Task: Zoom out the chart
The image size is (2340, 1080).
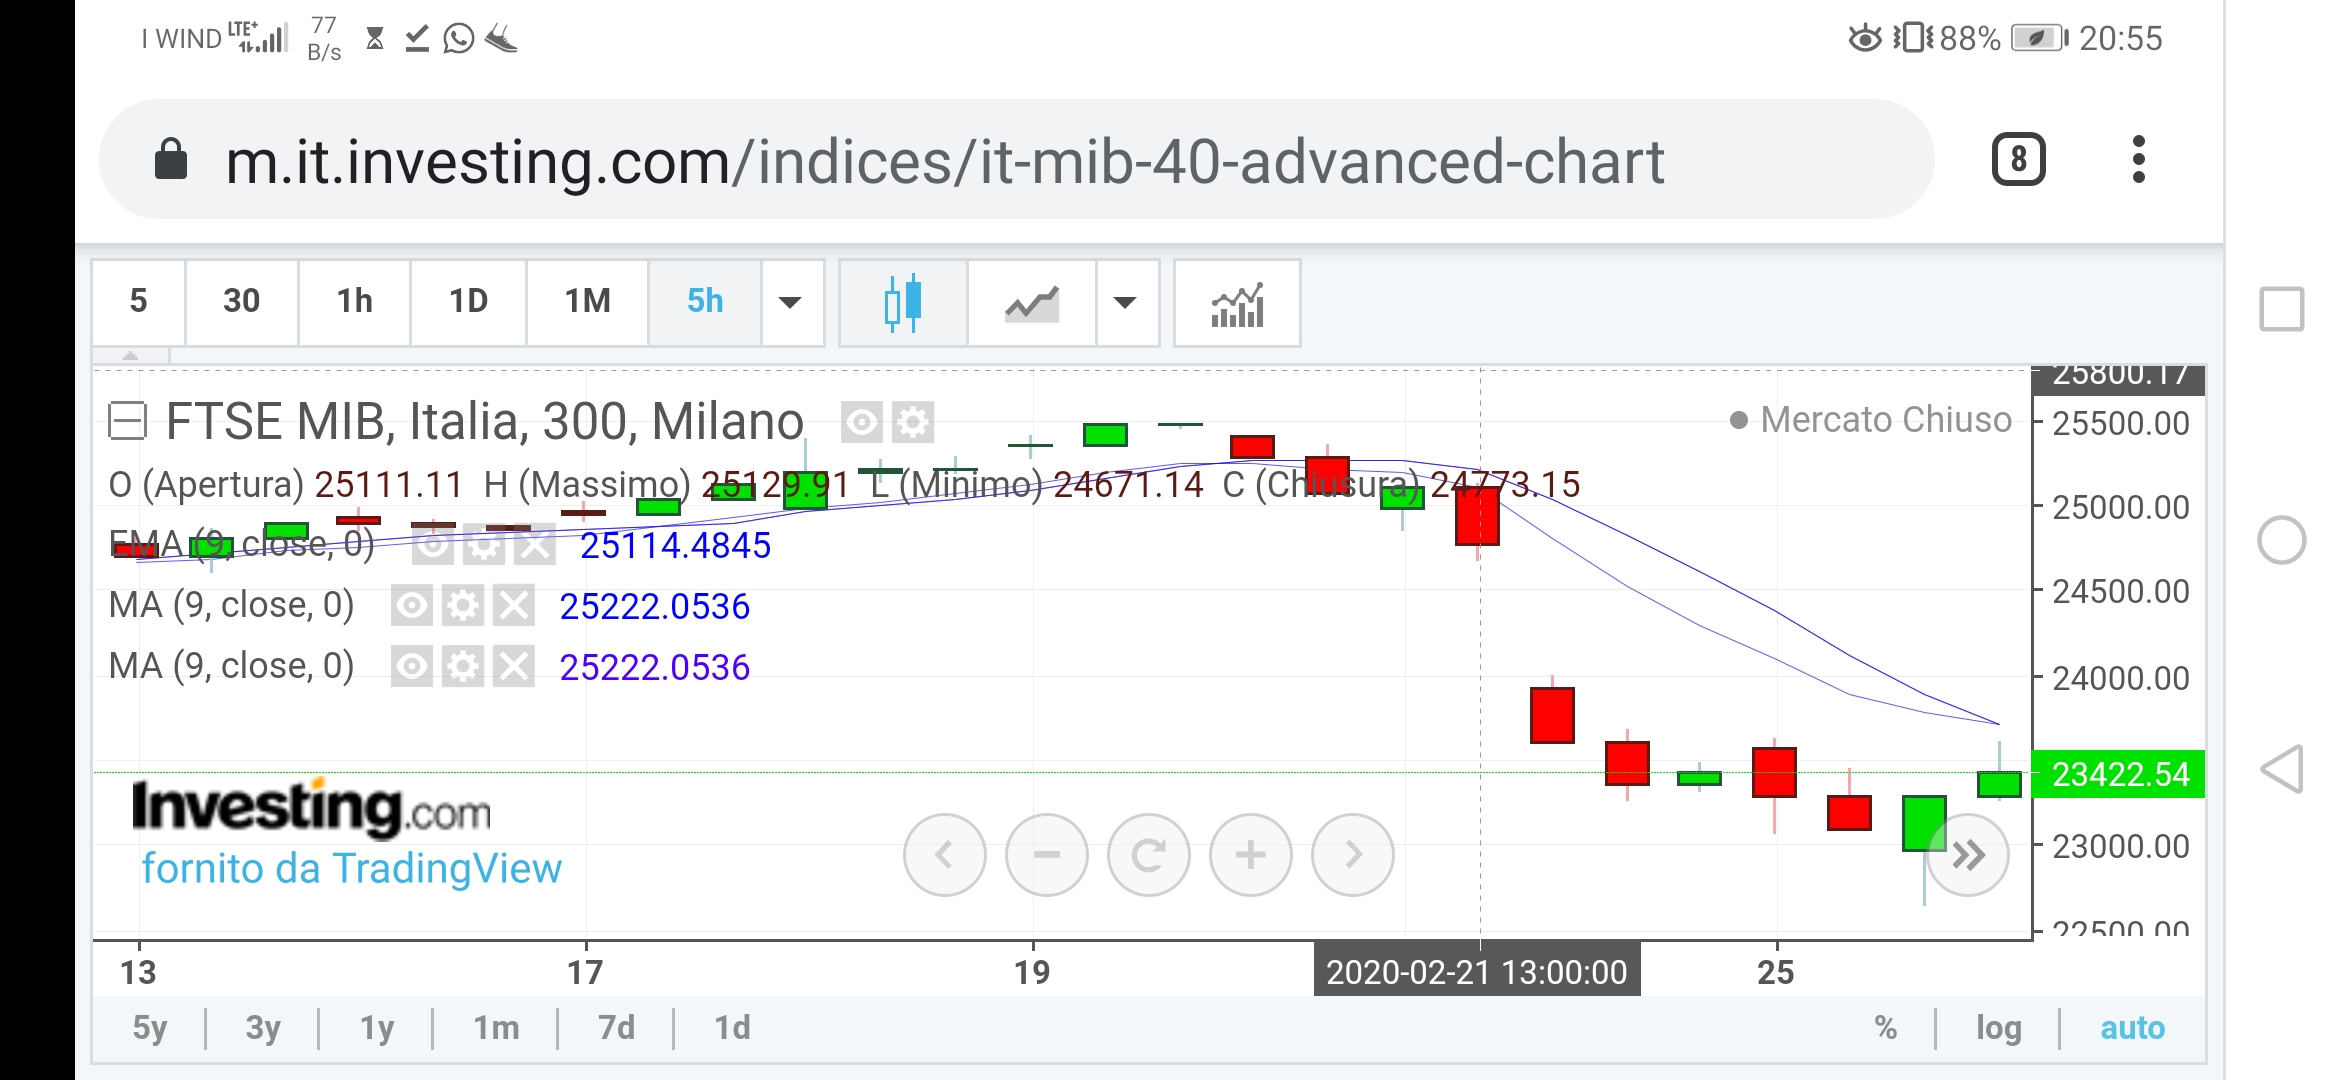Action: (1046, 855)
